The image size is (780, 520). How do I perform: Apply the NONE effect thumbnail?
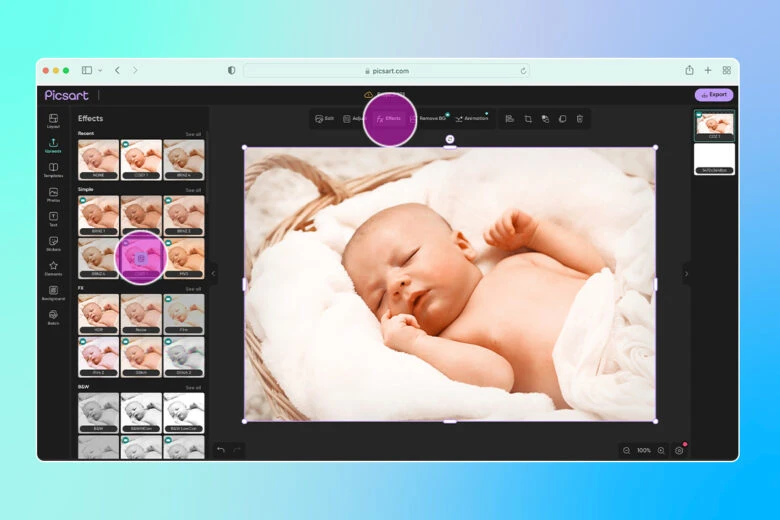click(x=98, y=160)
